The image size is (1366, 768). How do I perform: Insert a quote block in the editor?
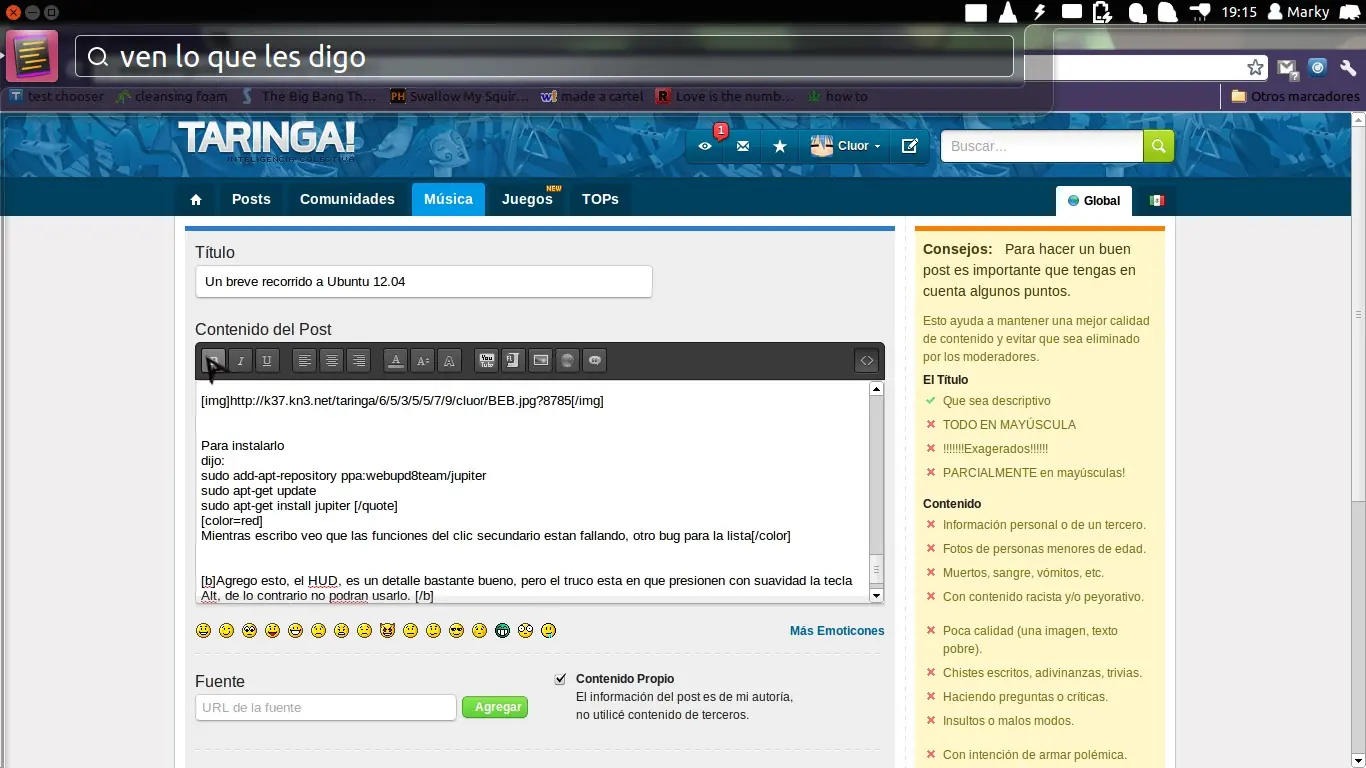(x=594, y=361)
